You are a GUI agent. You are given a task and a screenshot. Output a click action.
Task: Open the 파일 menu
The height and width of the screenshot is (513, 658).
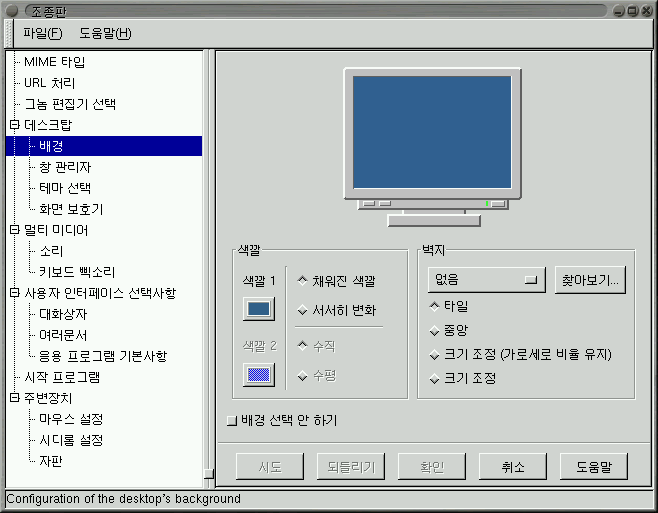pyautogui.click(x=42, y=33)
